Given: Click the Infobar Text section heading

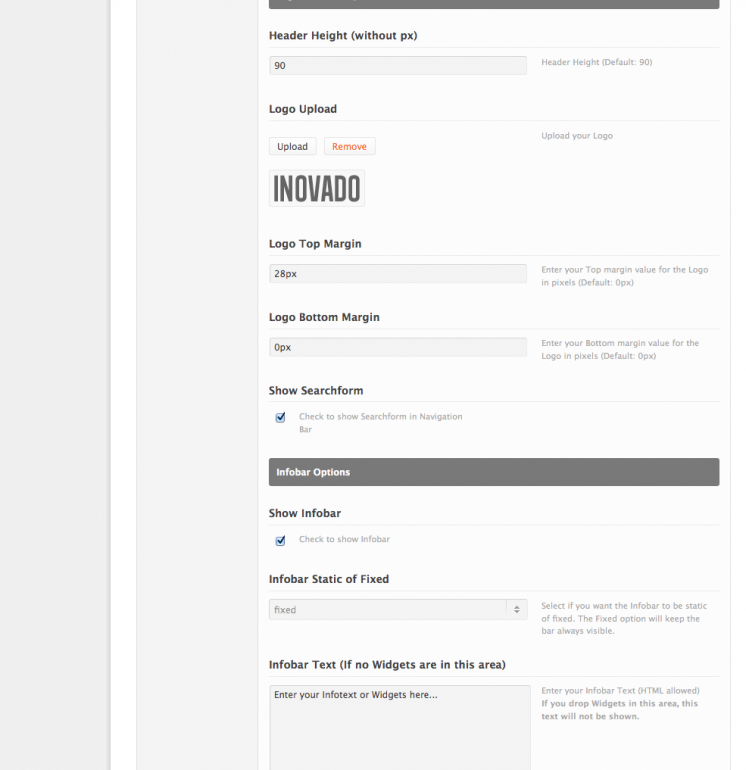Looking at the screenshot, I should tap(387, 665).
